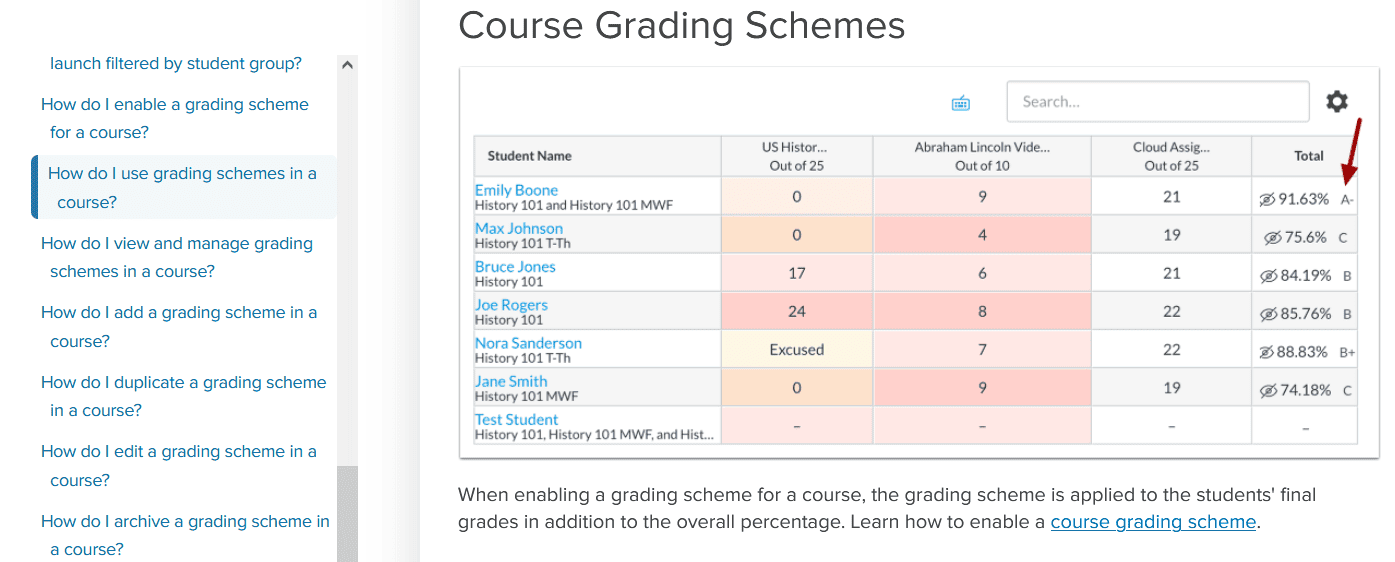Click in the gradebook Search field
Screen dimensions: 1395x562
click(x=1158, y=101)
